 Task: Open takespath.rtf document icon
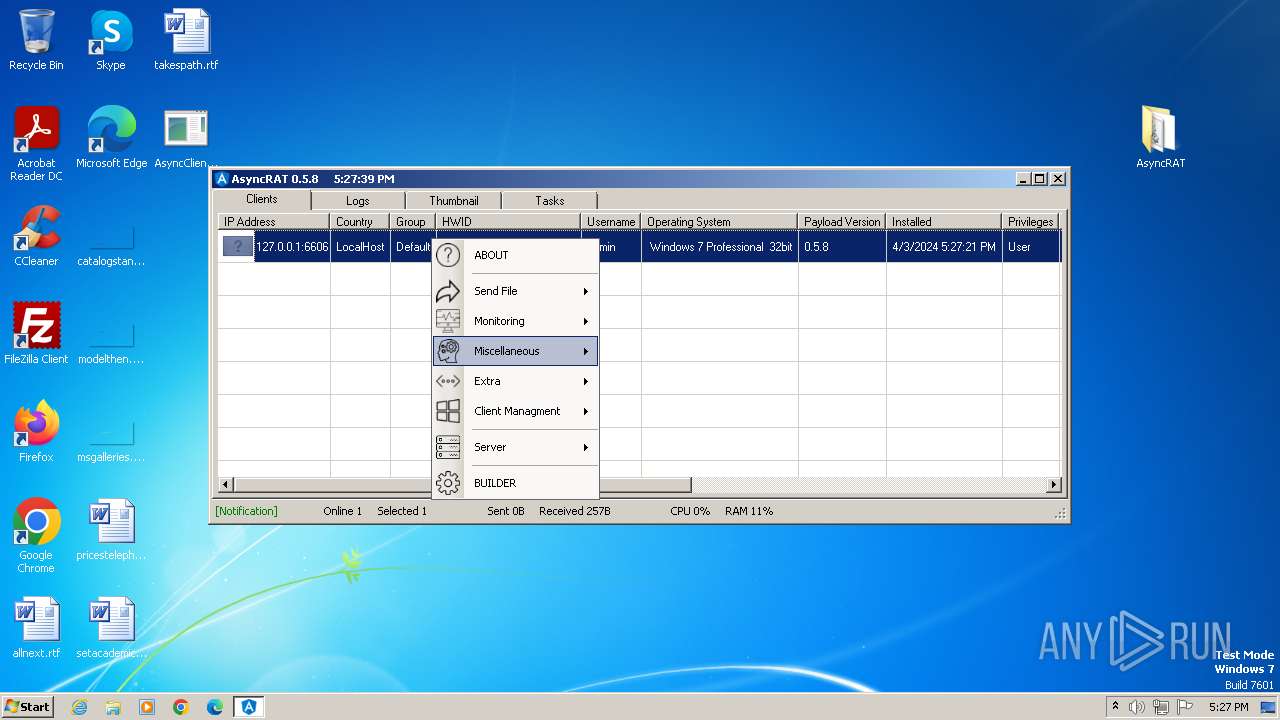pos(186,40)
